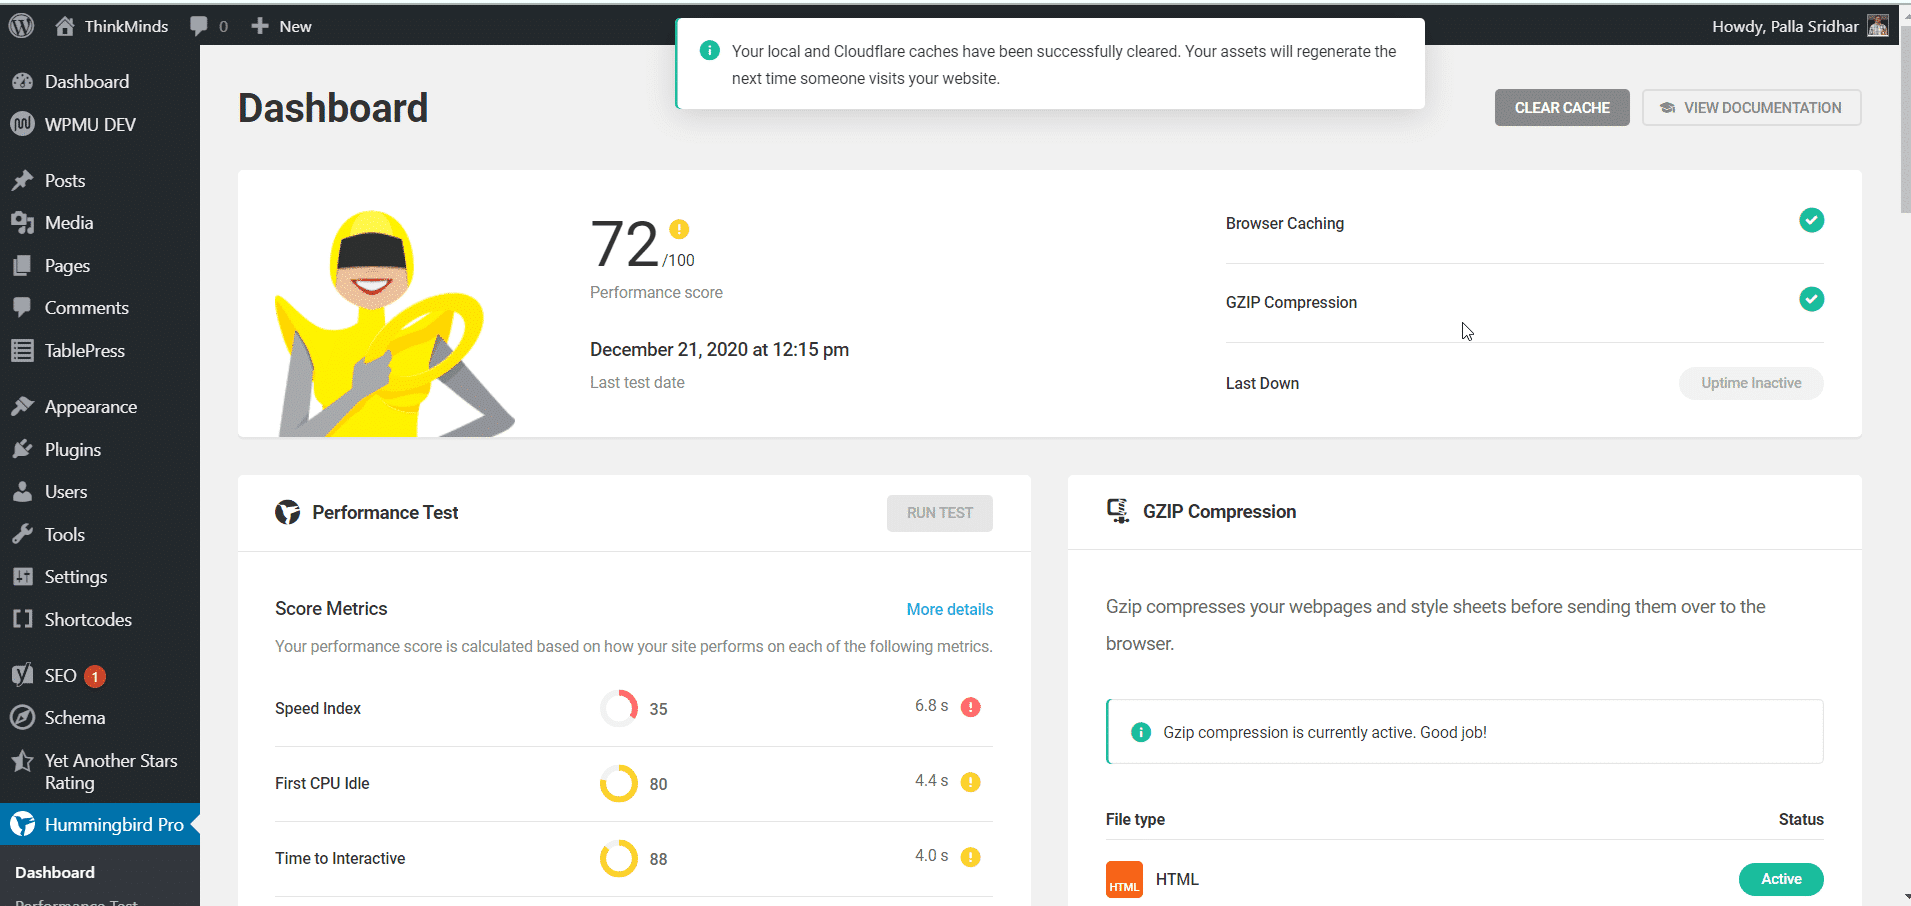Open the Yoast SEO sidebar icon

click(x=22, y=675)
